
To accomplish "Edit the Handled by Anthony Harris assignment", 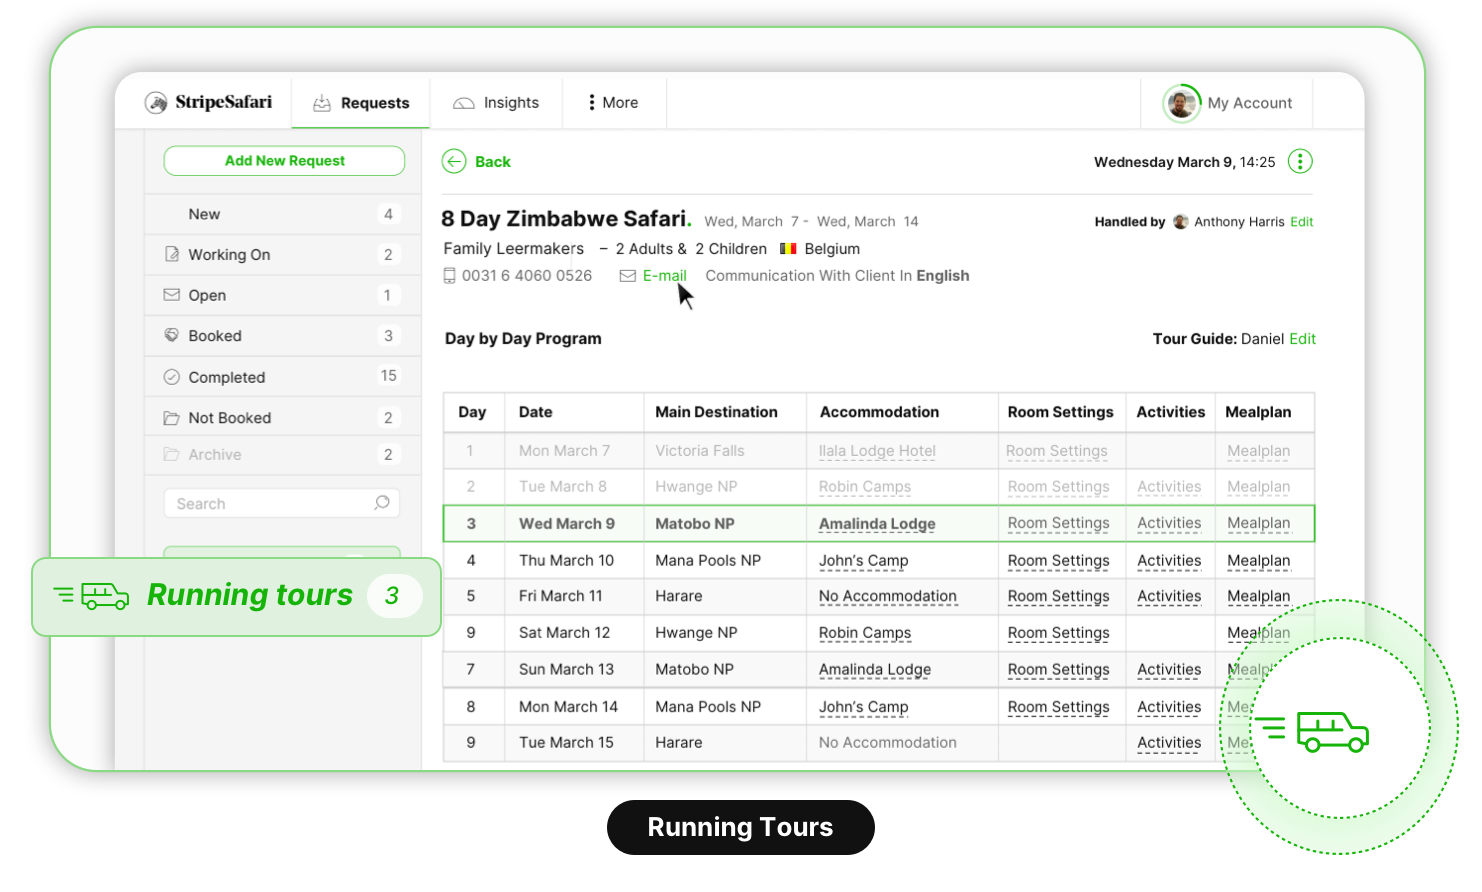I will click(1301, 222).
